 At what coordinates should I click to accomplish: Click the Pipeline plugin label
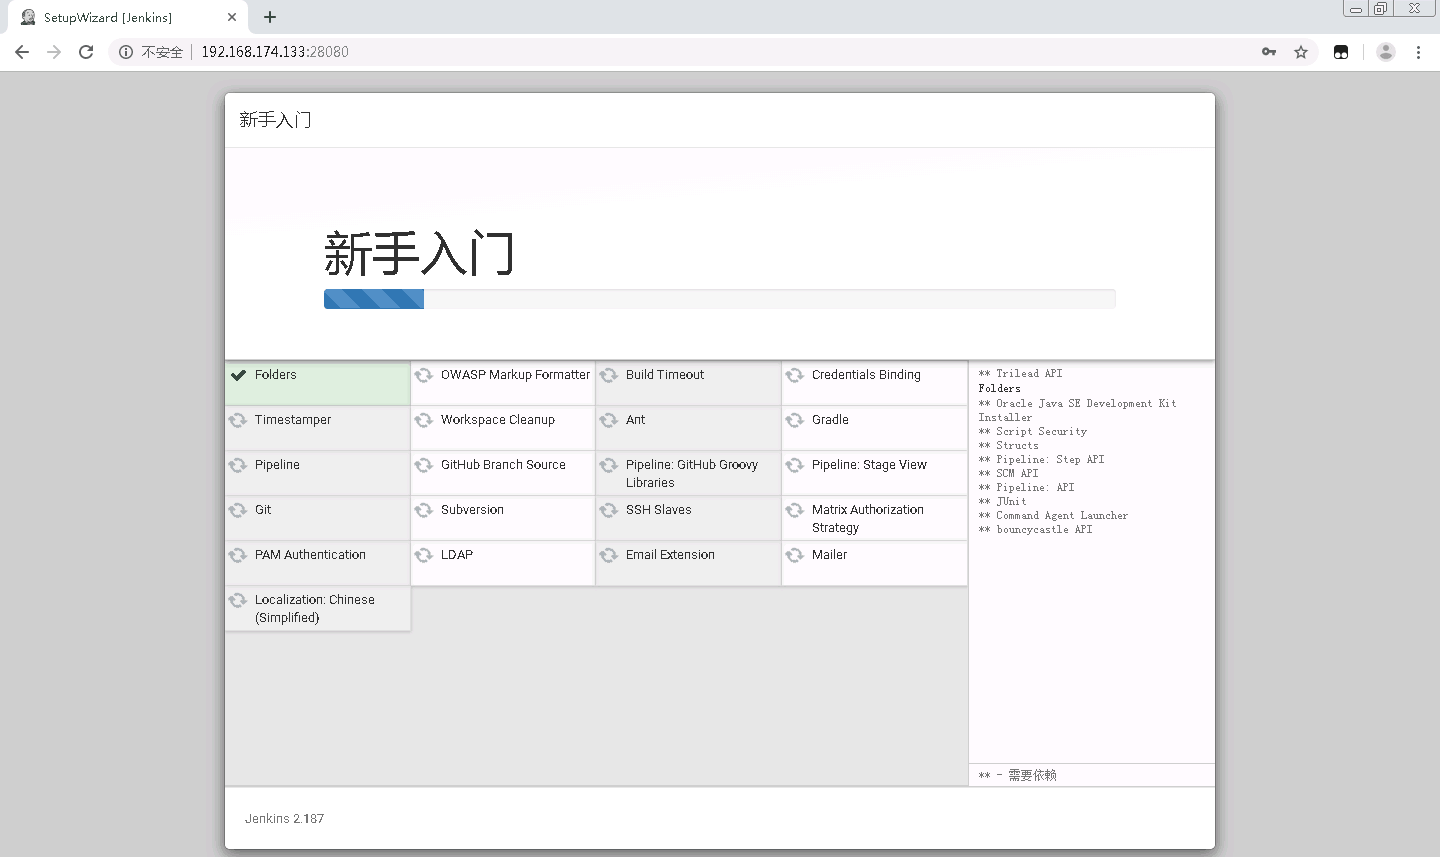point(277,465)
